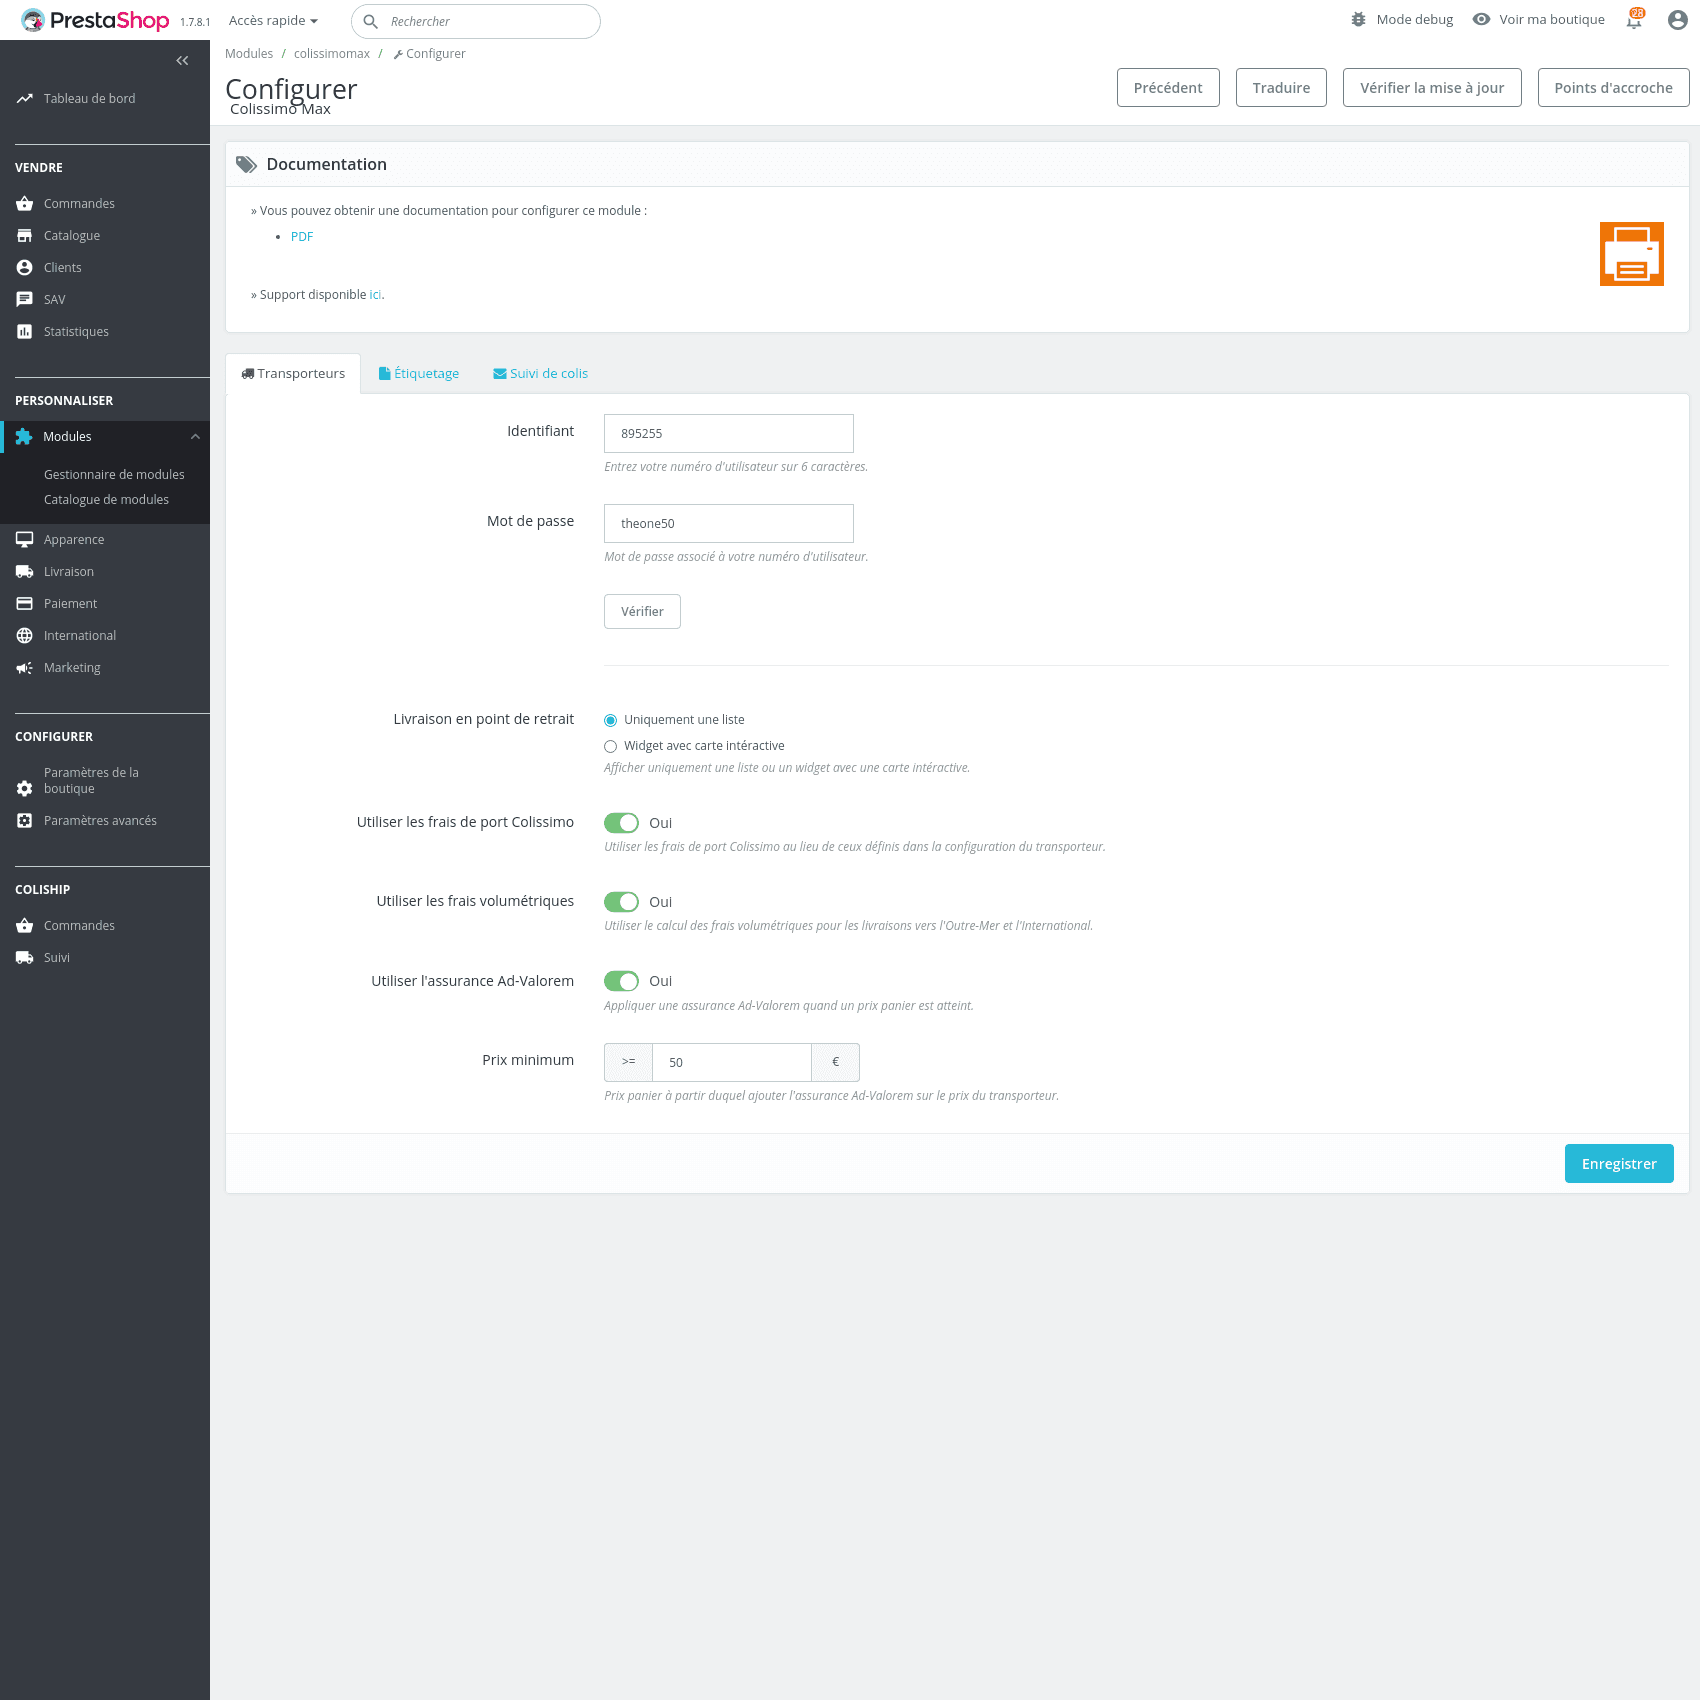Turn off the Ad-Valorem insurance toggle

pyautogui.click(x=621, y=981)
